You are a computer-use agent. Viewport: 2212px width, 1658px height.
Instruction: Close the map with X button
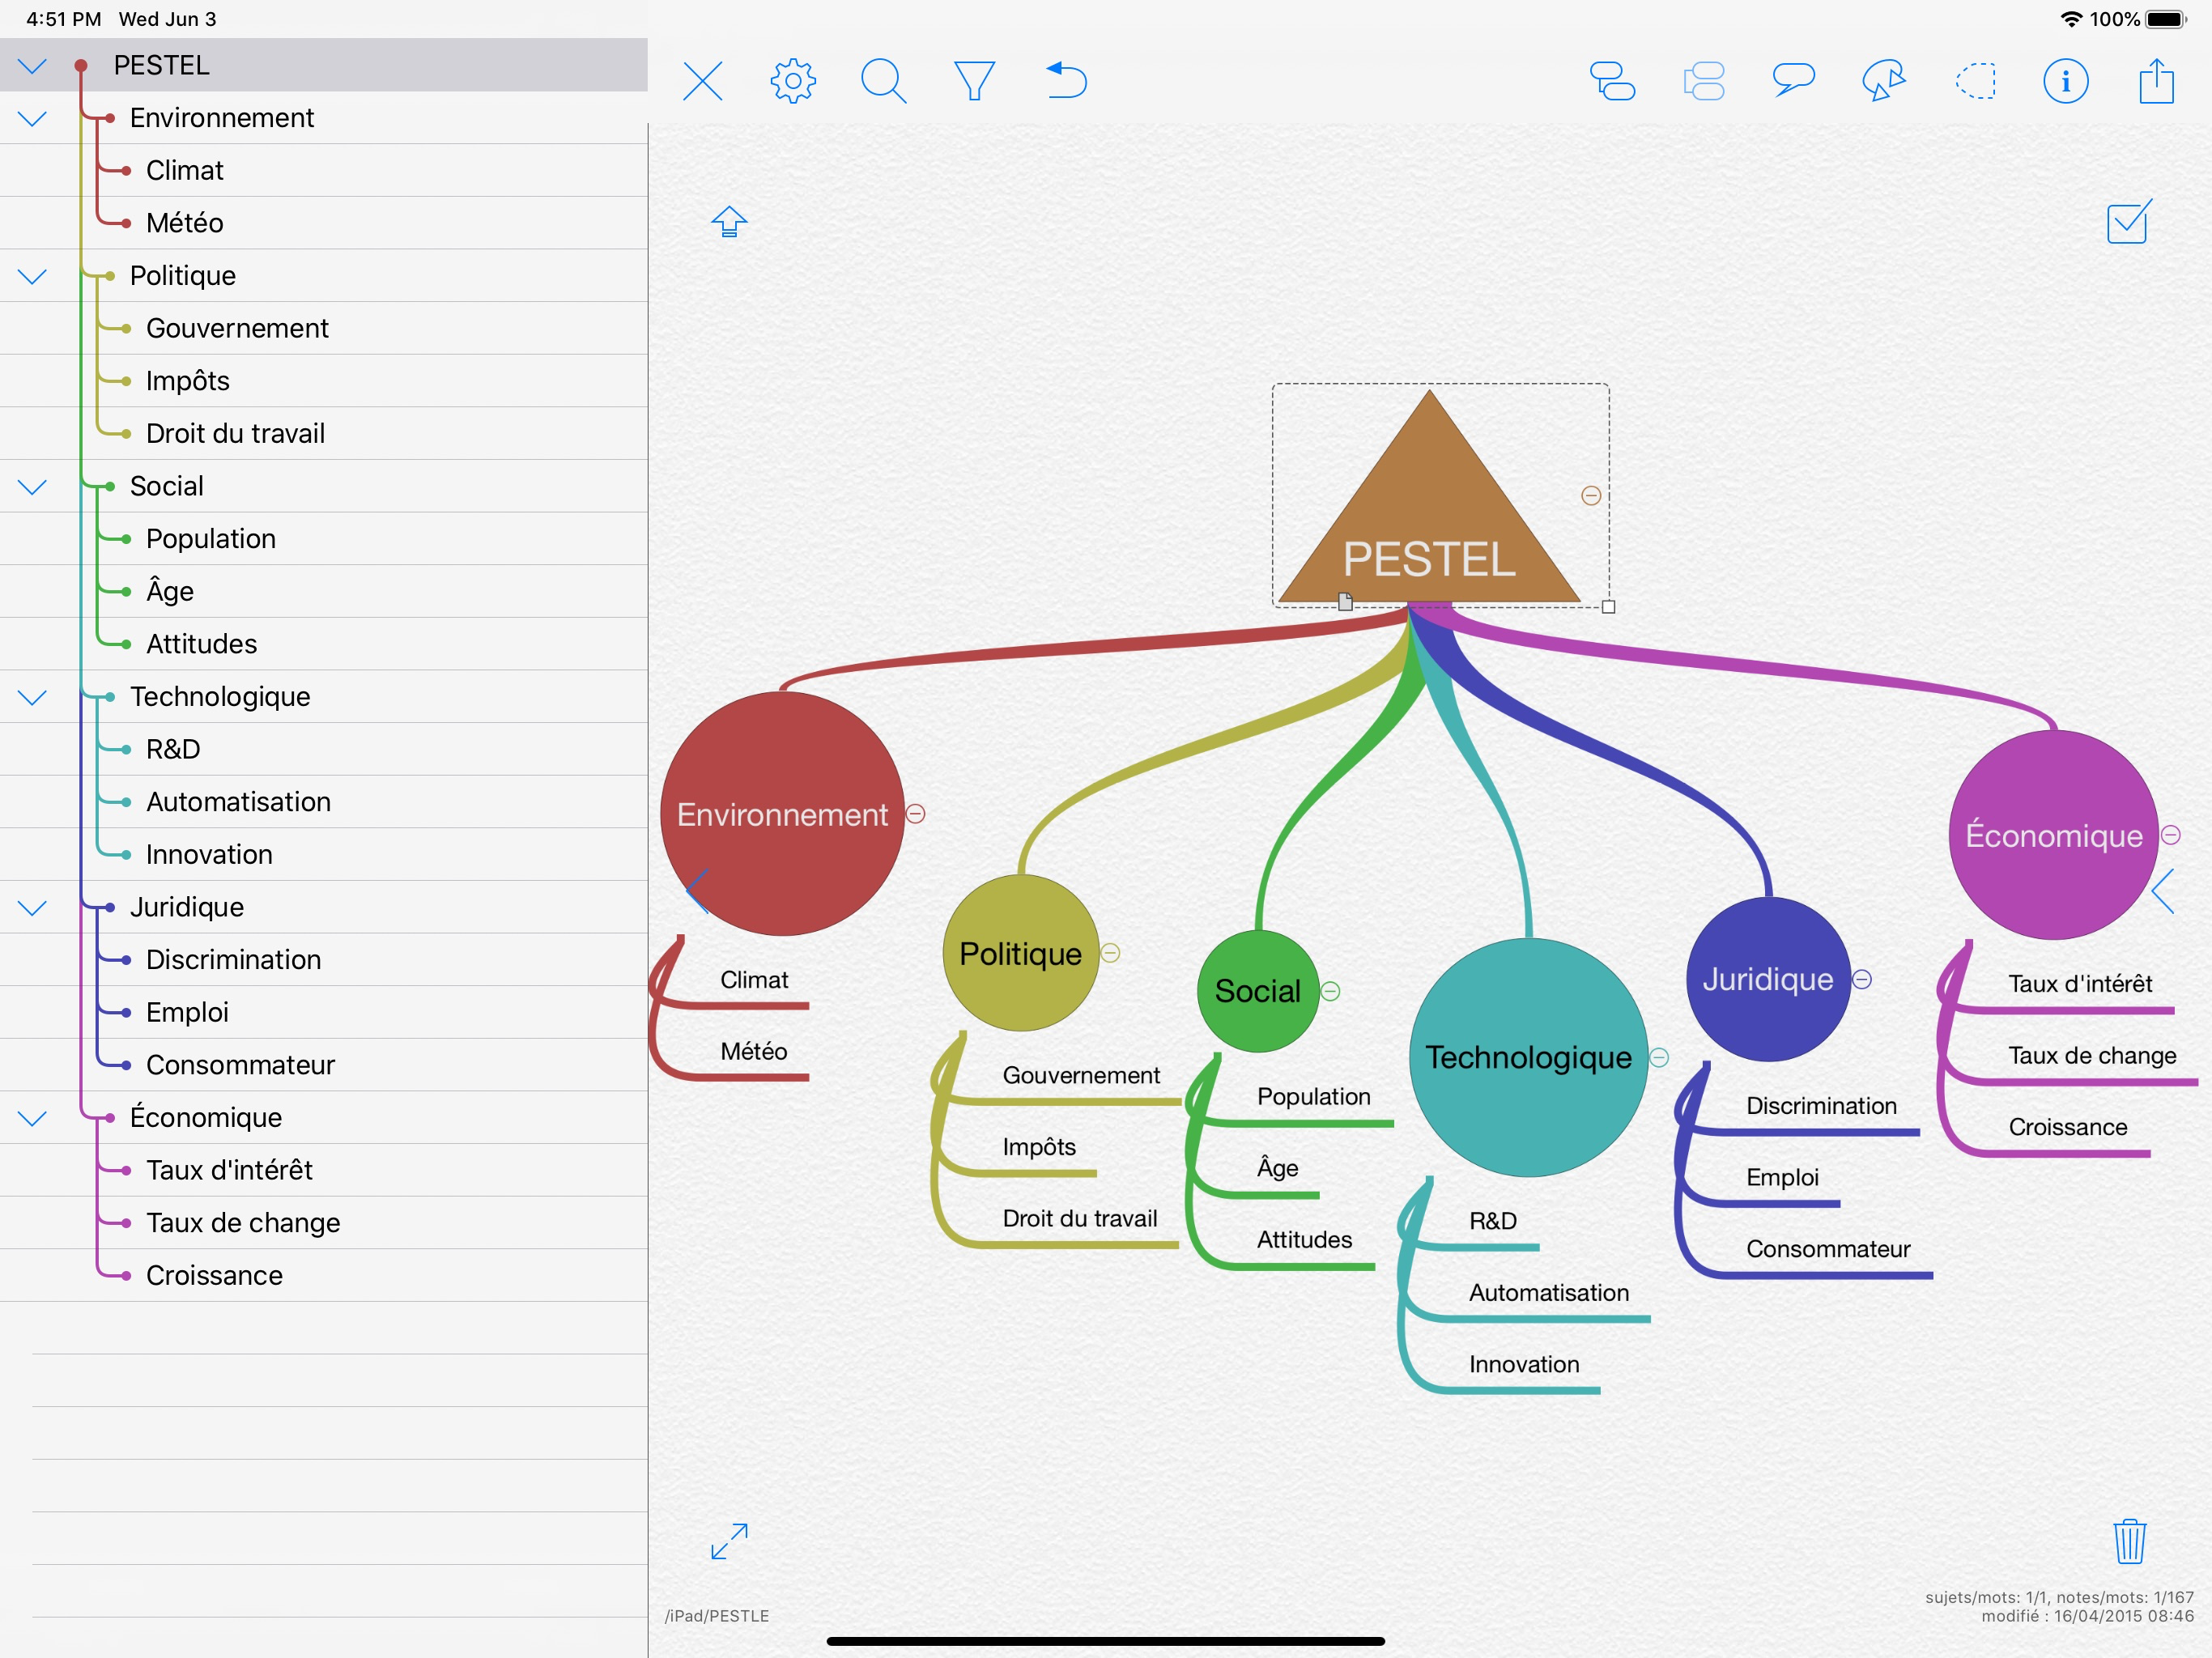(x=702, y=81)
